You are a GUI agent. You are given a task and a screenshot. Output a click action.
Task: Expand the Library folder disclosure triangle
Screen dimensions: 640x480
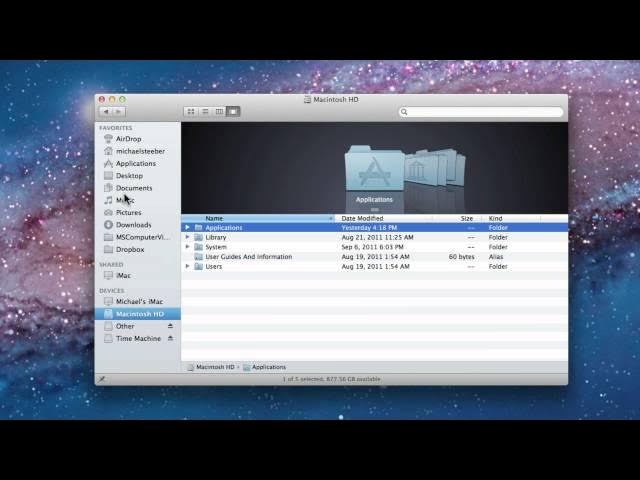tap(187, 237)
